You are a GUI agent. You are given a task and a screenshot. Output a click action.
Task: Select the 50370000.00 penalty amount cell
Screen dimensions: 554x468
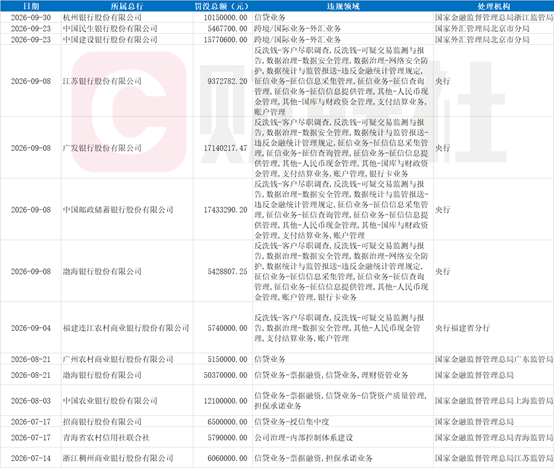[x=223, y=375]
